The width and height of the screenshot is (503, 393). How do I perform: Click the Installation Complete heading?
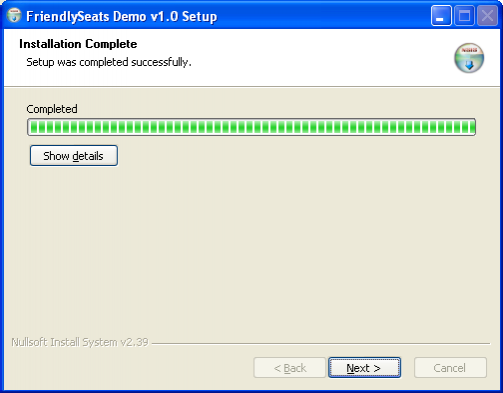(78, 44)
